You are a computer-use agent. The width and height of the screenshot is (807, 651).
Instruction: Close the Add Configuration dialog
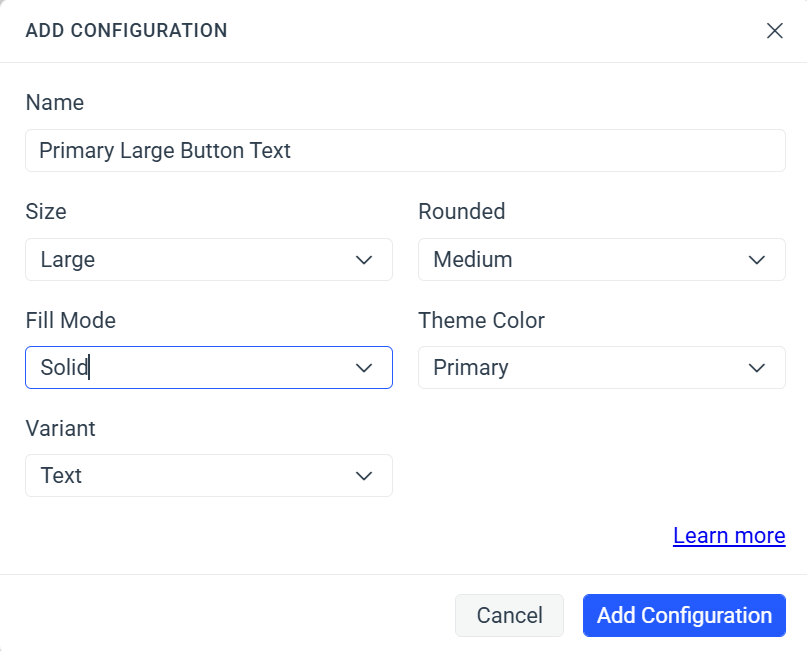point(775,30)
